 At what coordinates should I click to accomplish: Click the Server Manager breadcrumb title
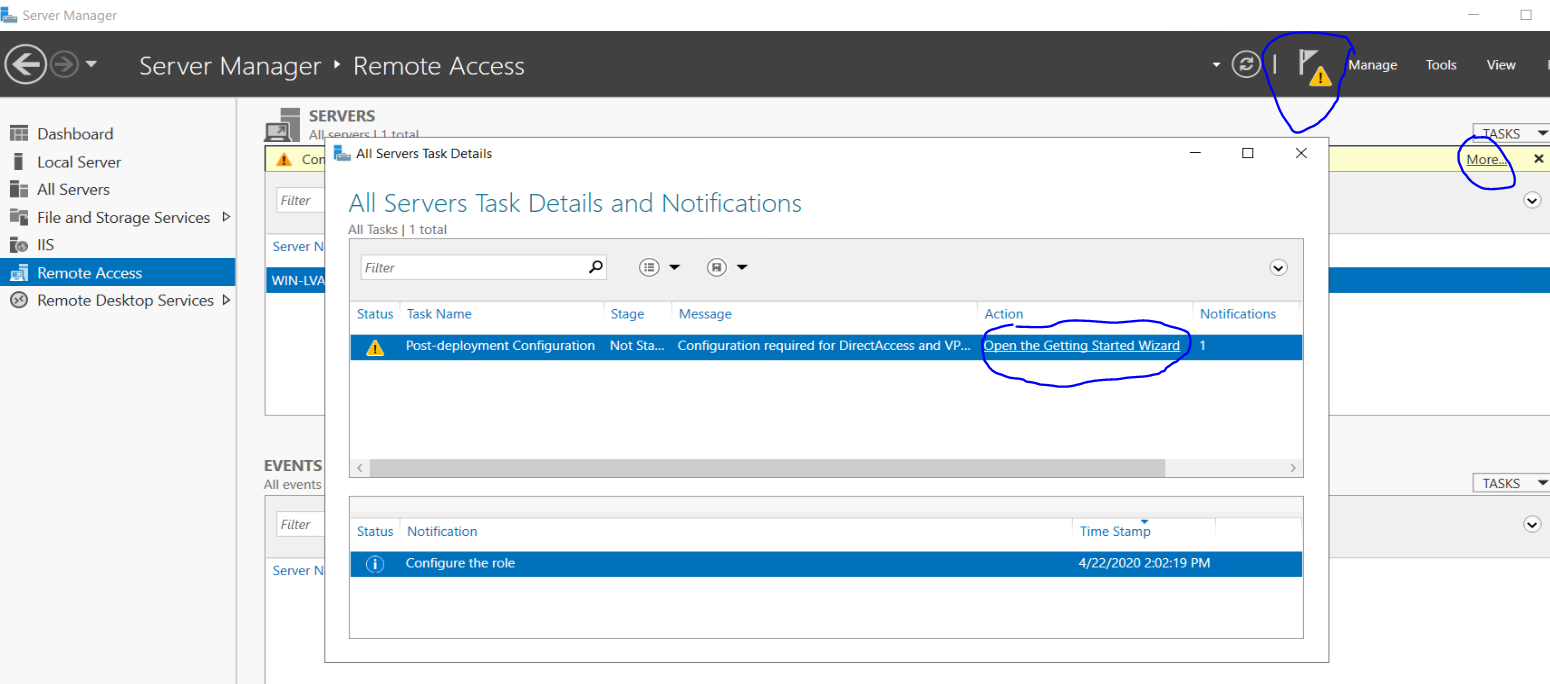(230, 66)
